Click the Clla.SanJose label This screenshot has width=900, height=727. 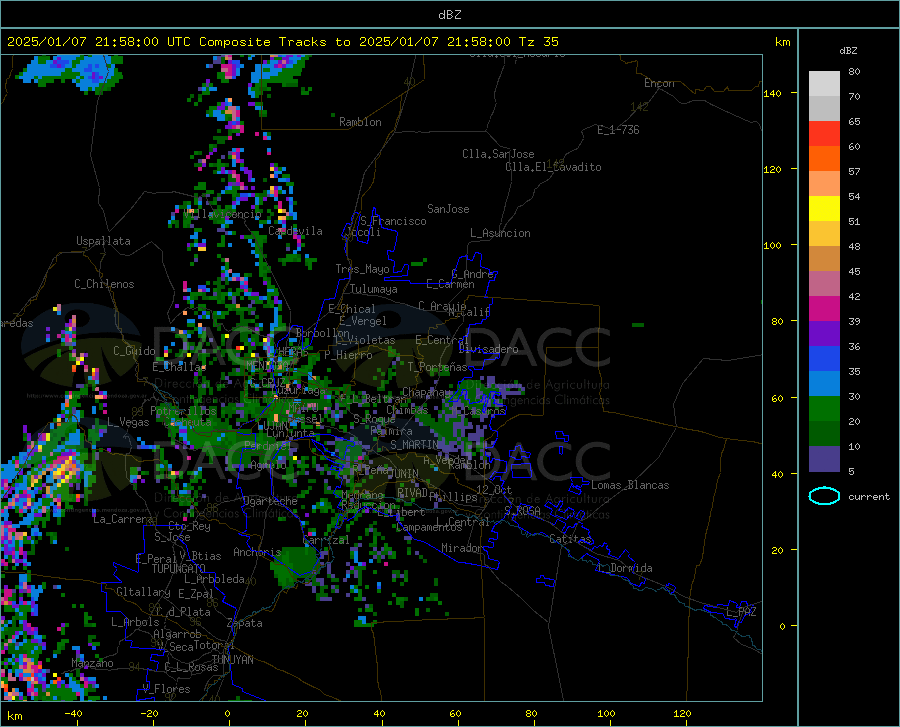pos(498,154)
